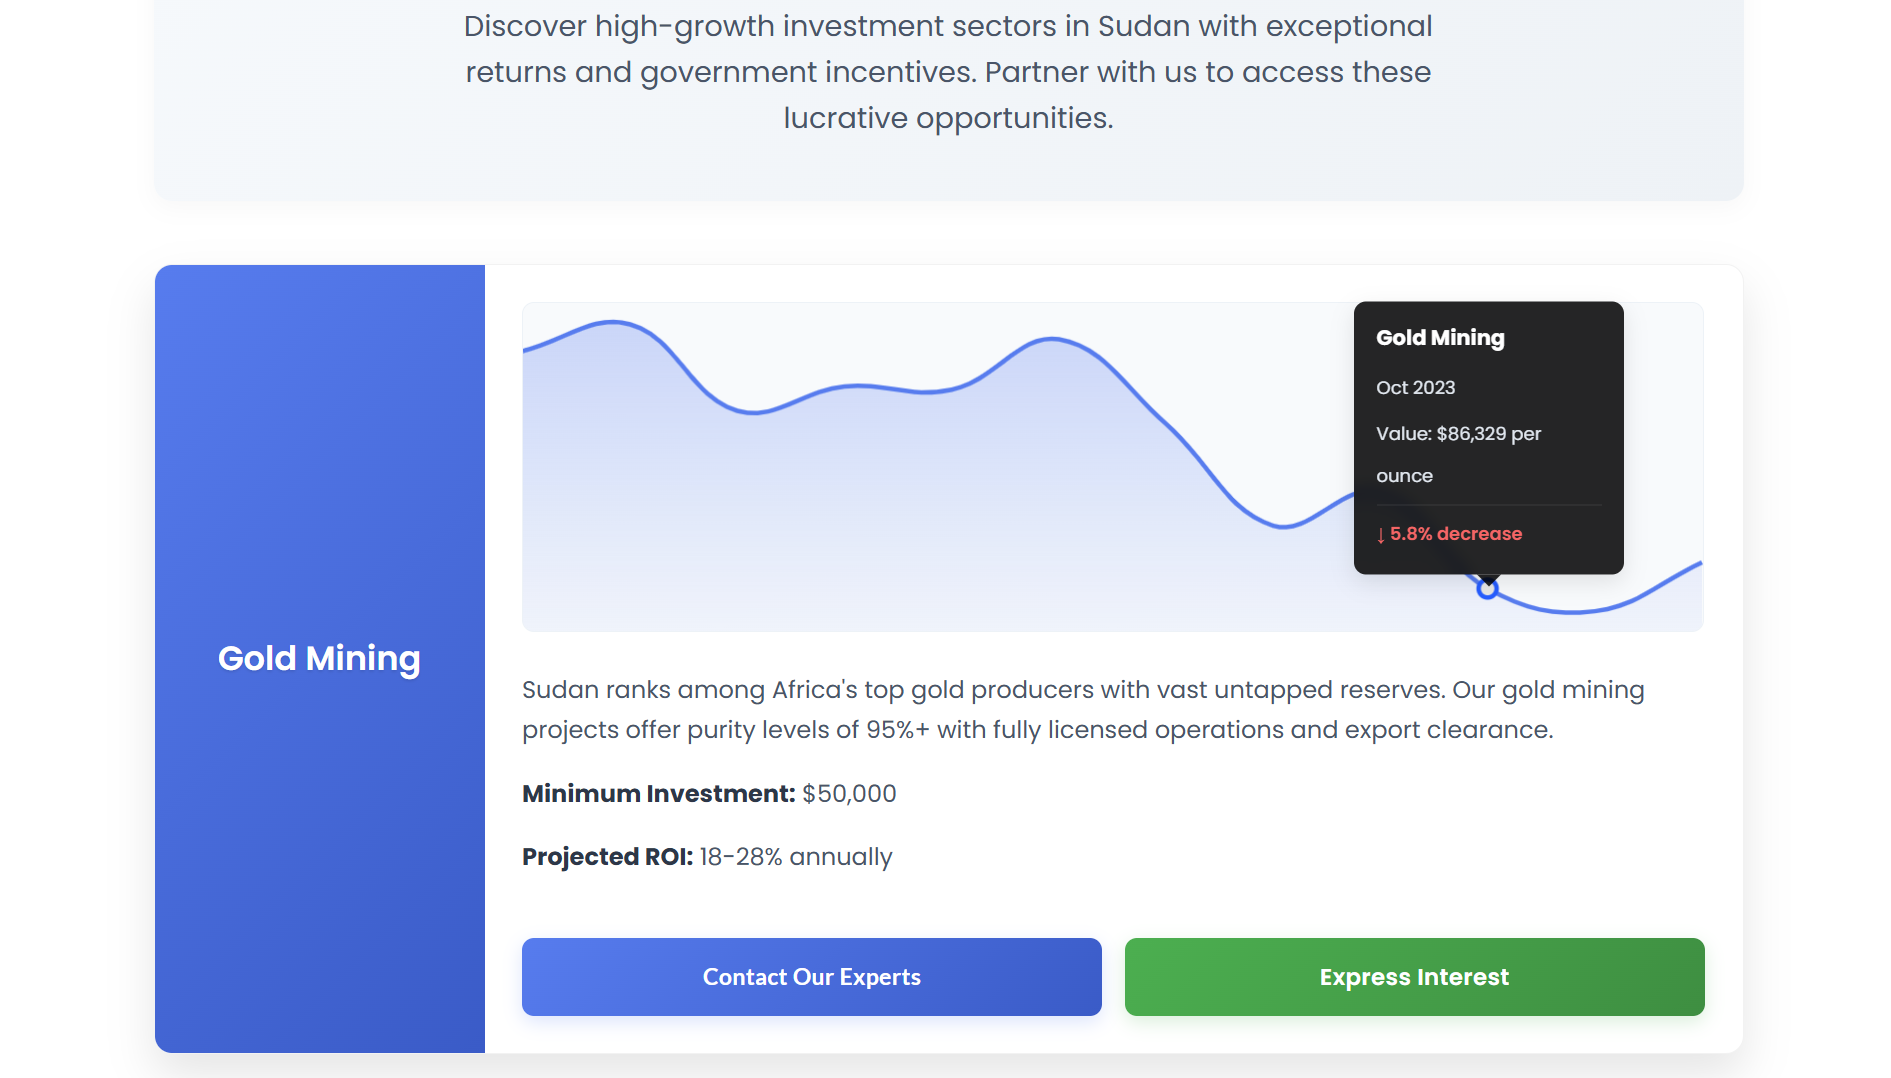Screen dimensions: 1891x1078
Task: Click the Gold Mining heading in blue panel
Action: pos(319,658)
